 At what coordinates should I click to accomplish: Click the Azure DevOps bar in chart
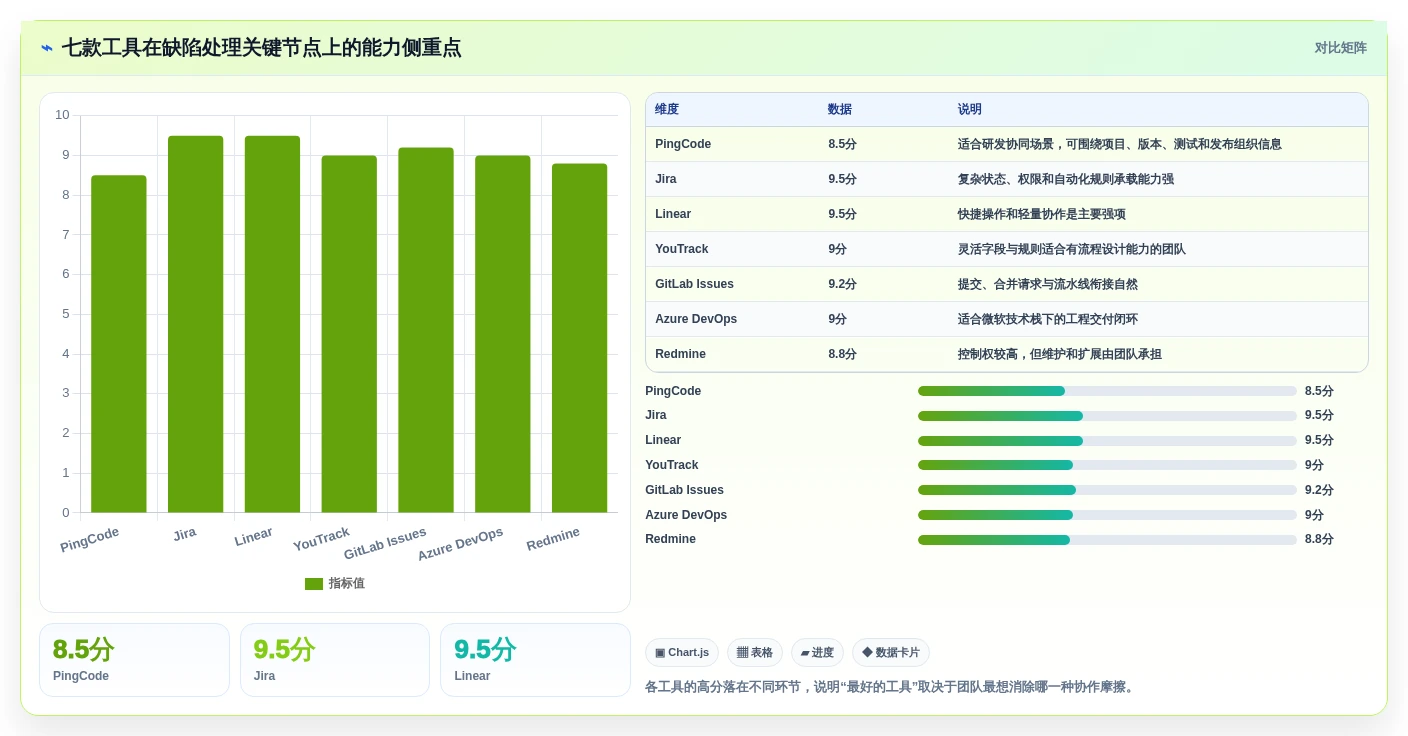click(503, 334)
